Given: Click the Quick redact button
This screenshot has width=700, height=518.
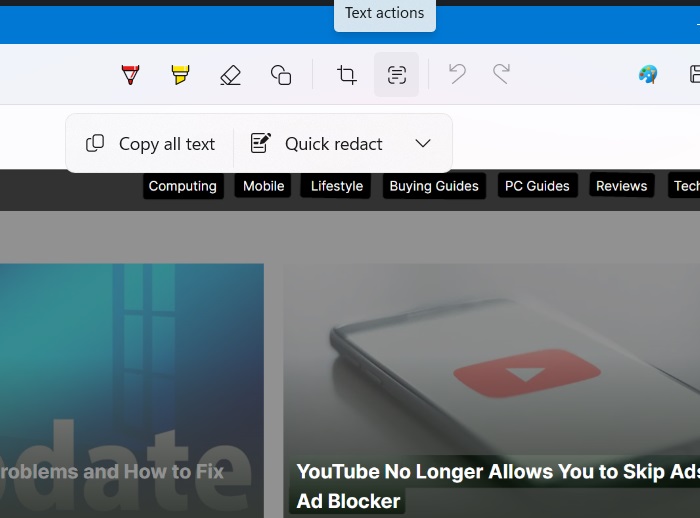Looking at the screenshot, I should 317,144.
